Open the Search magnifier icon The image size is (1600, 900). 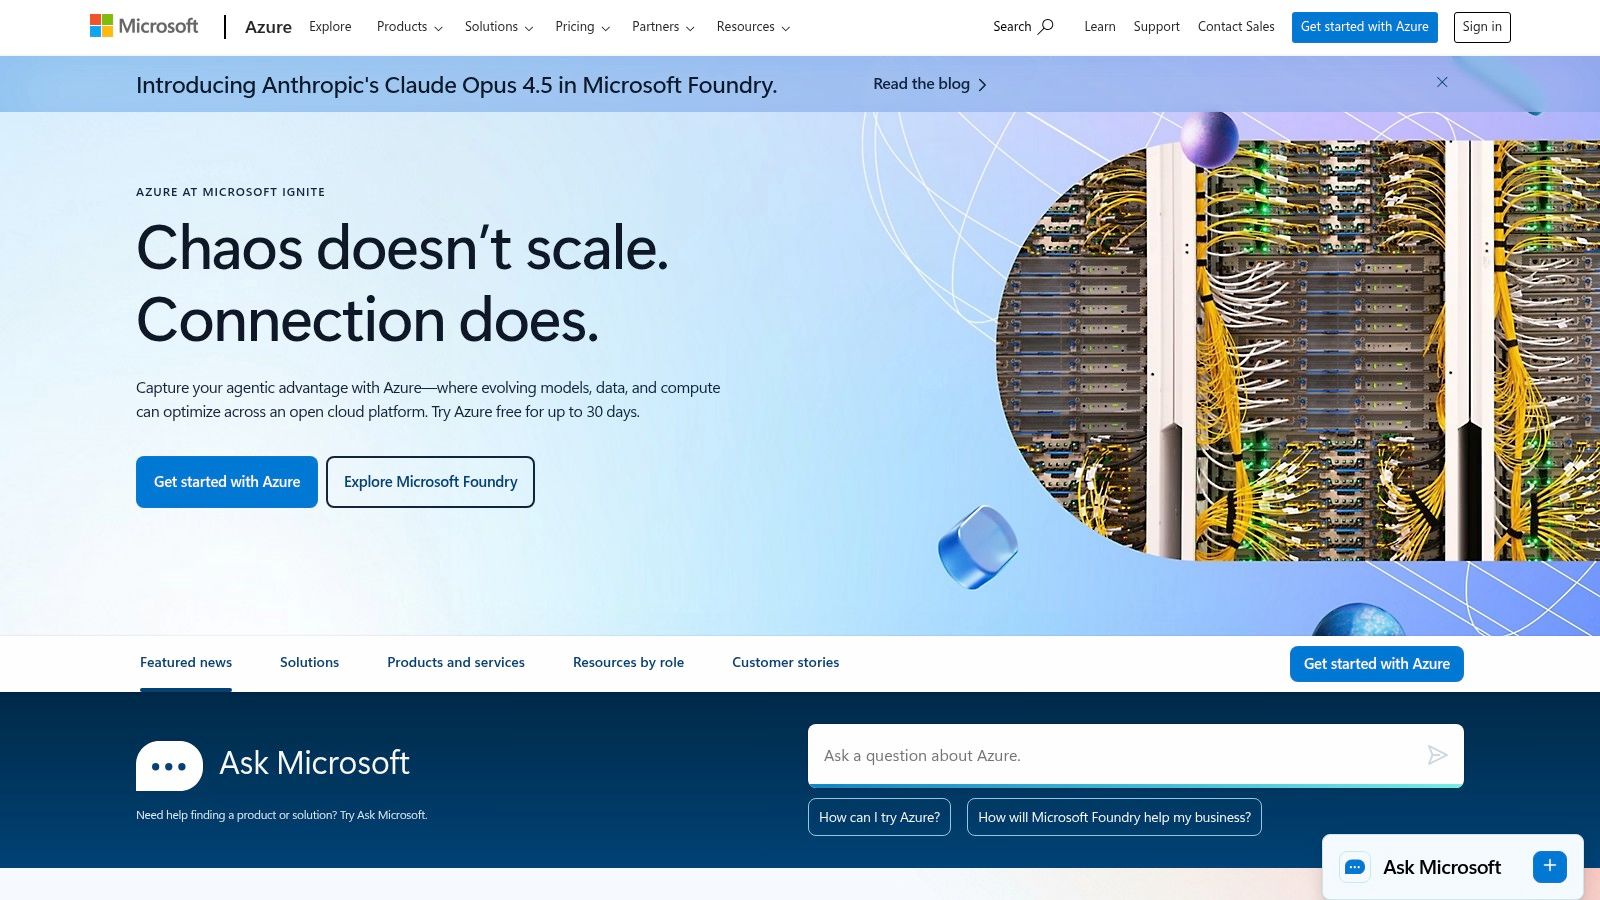[1044, 27]
